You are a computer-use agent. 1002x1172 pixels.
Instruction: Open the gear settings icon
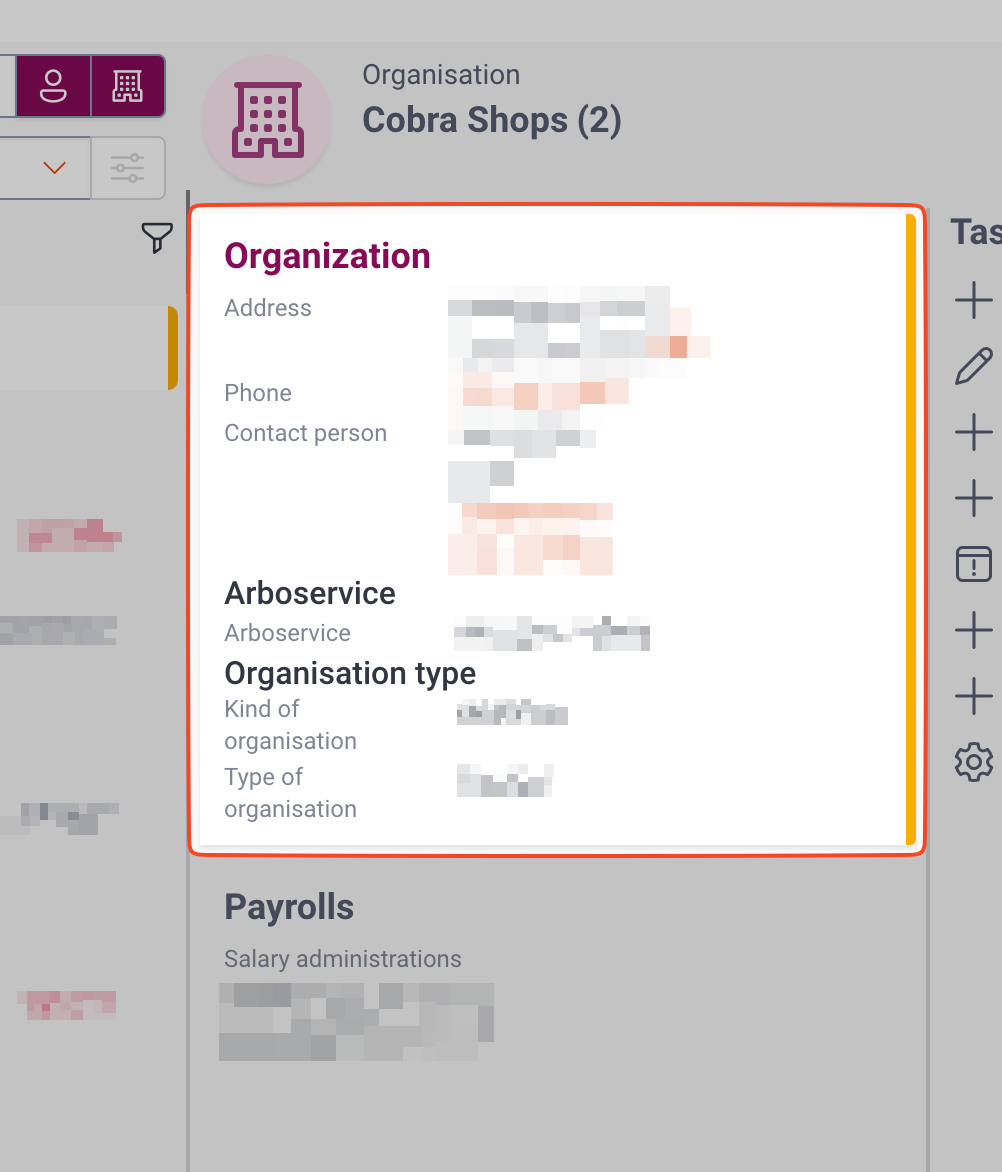click(974, 762)
